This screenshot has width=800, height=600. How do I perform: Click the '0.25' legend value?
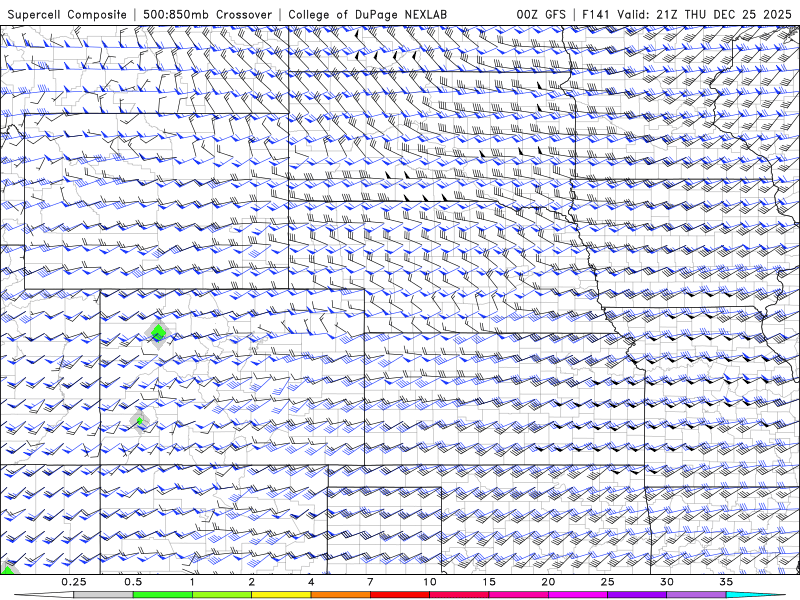73,582
